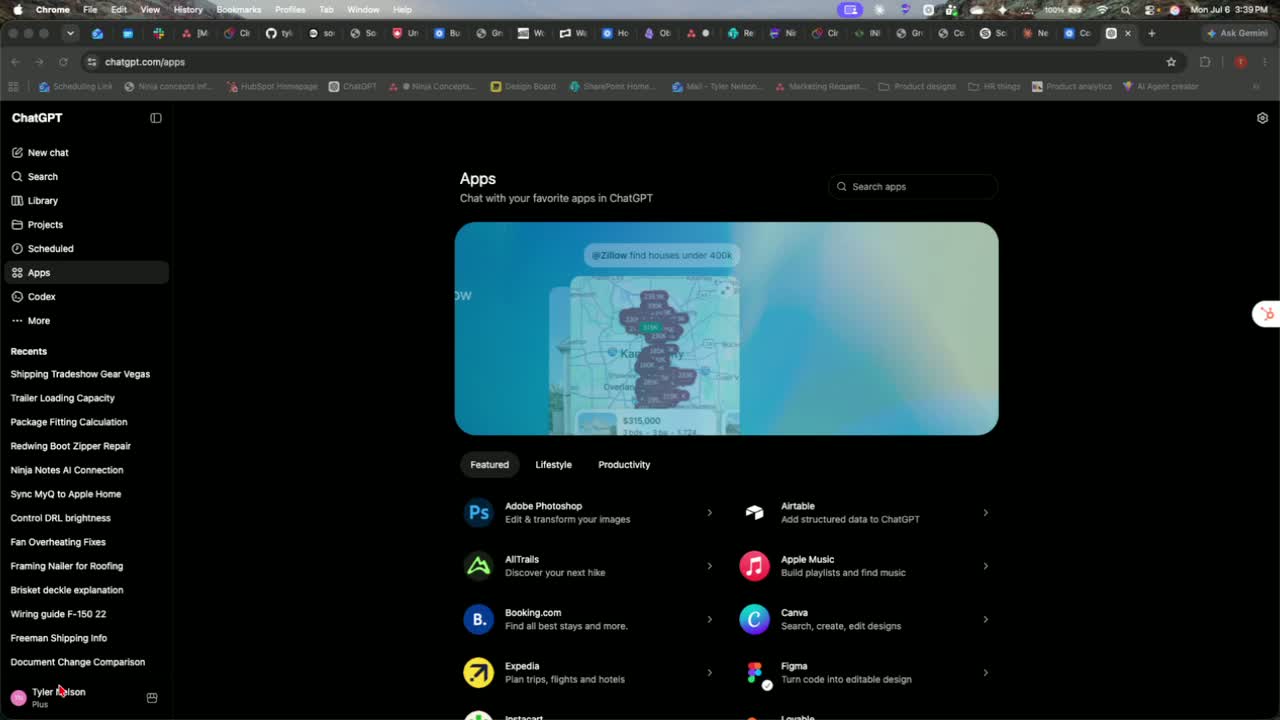This screenshot has width=1280, height=720.
Task: Expand the Figma row chevron
Action: tap(985, 673)
